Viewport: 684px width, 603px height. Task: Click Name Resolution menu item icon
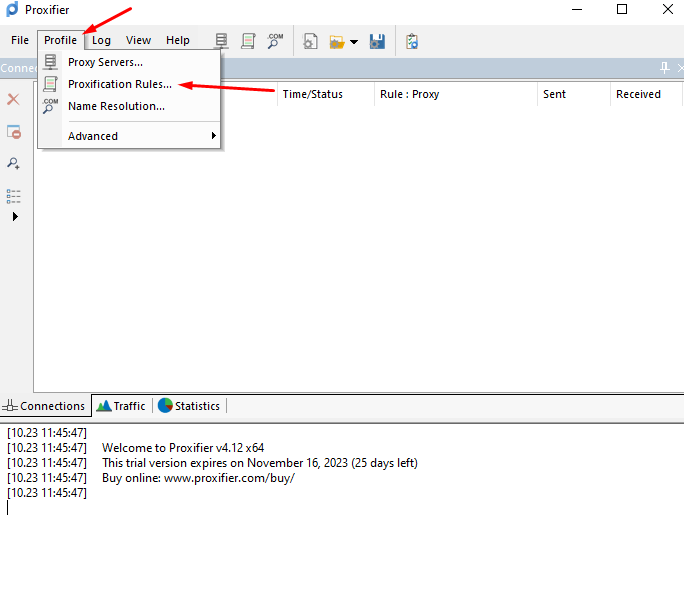(50, 106)
